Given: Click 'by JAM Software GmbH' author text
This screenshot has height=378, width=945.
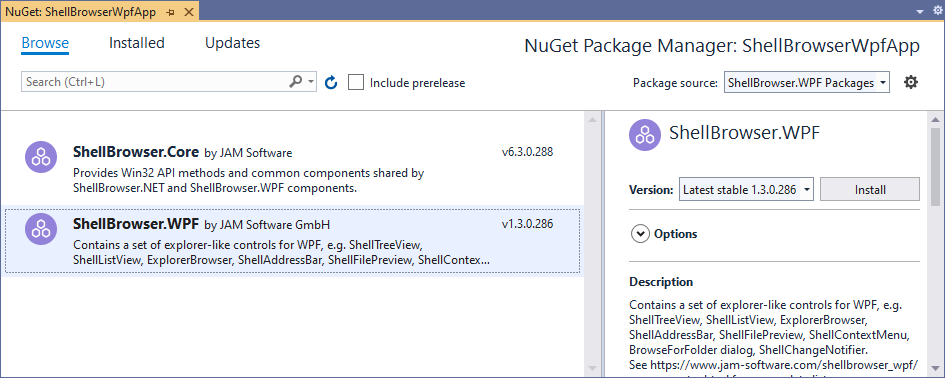Looking at the screenshot, I should click(x=267, y=225).
